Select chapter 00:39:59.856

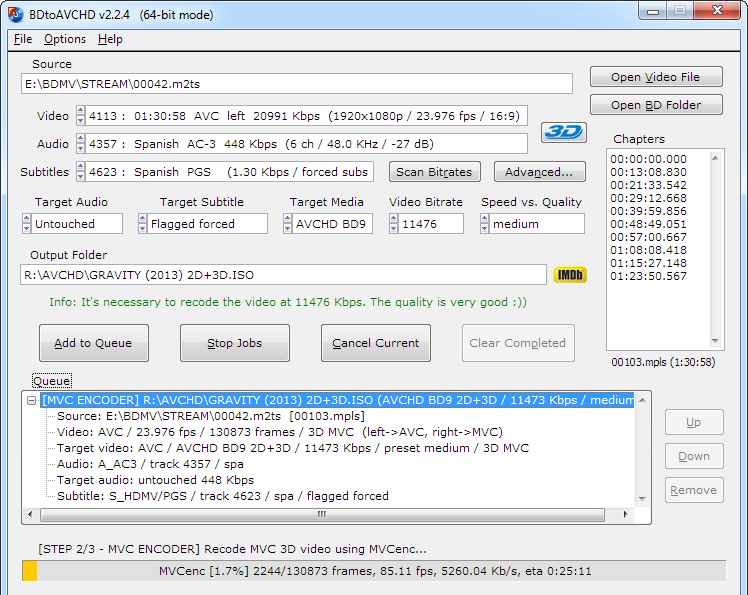pos(648,211)
